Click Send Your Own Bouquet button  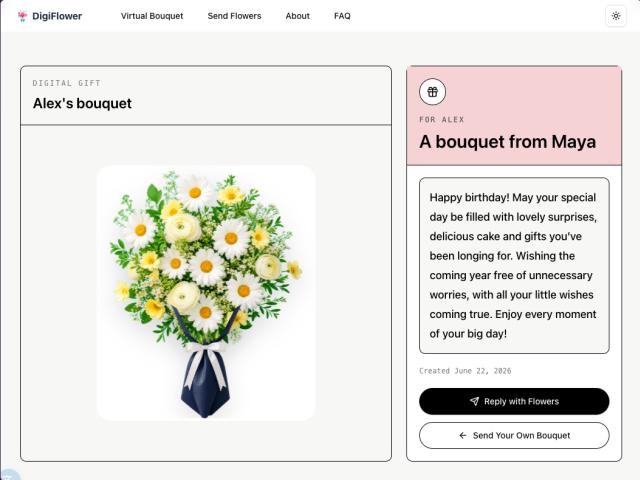[x=514, y=436]
